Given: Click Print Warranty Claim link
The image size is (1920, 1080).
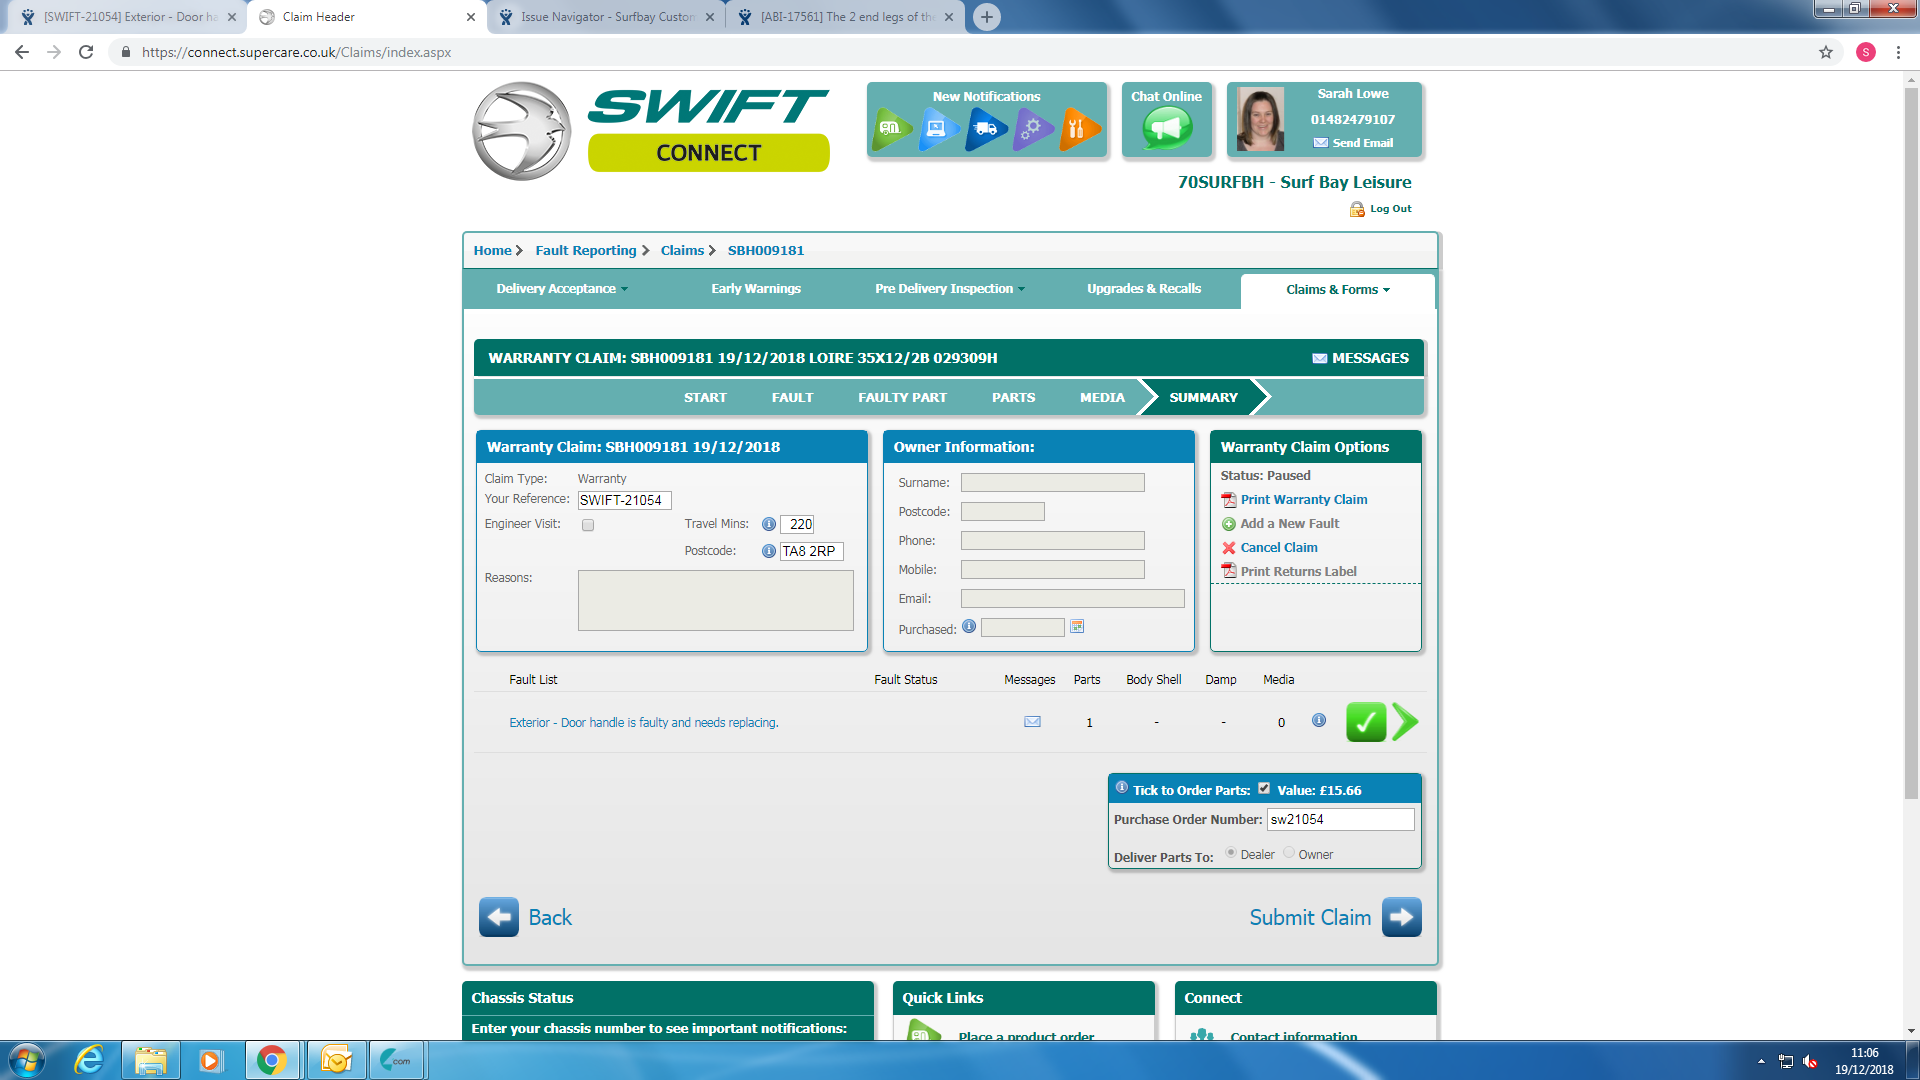Looking at the screenshot, I should pos(1303,500).
